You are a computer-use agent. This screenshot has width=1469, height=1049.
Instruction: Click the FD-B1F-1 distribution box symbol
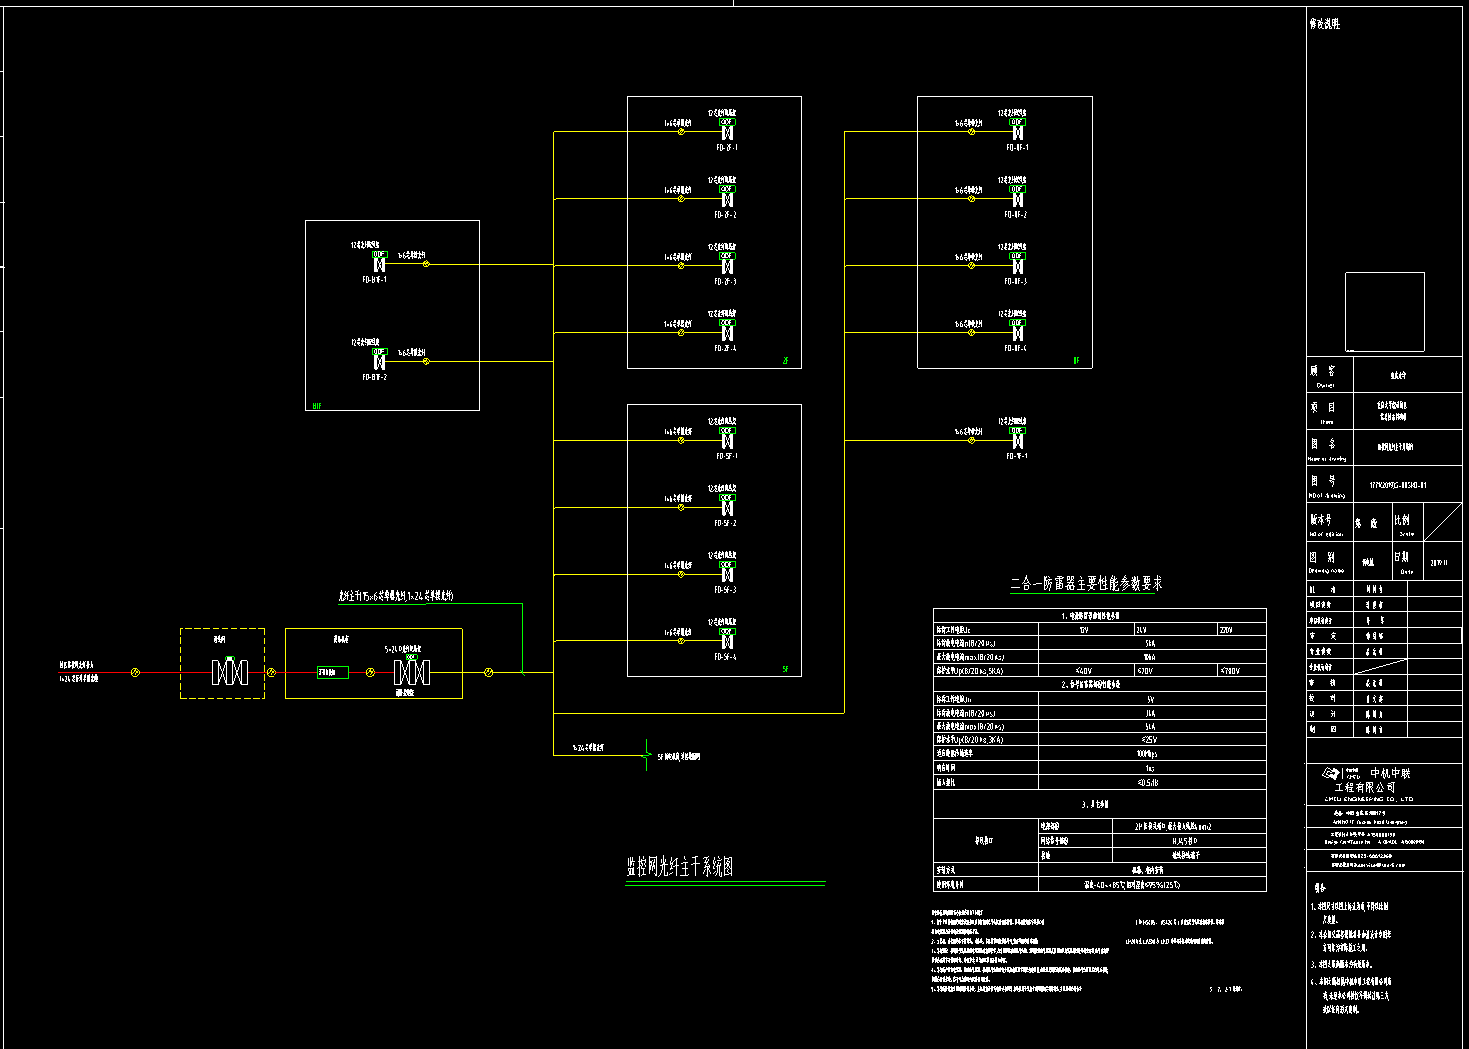click(379, 265)
